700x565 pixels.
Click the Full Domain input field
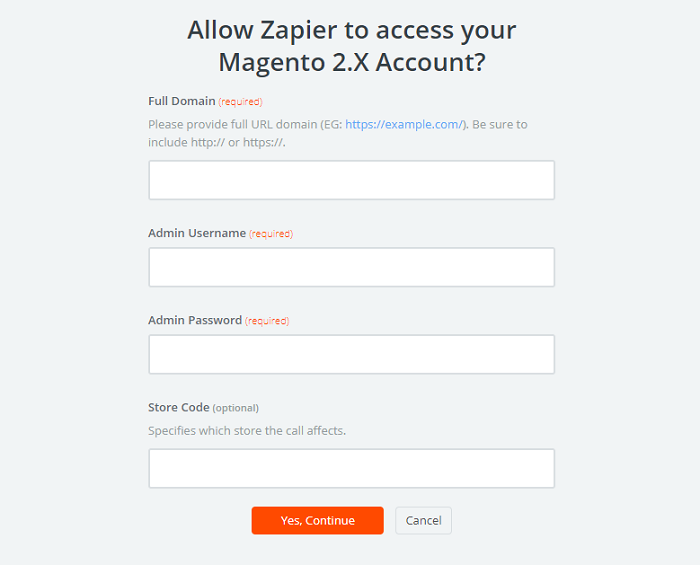[351, 180]
